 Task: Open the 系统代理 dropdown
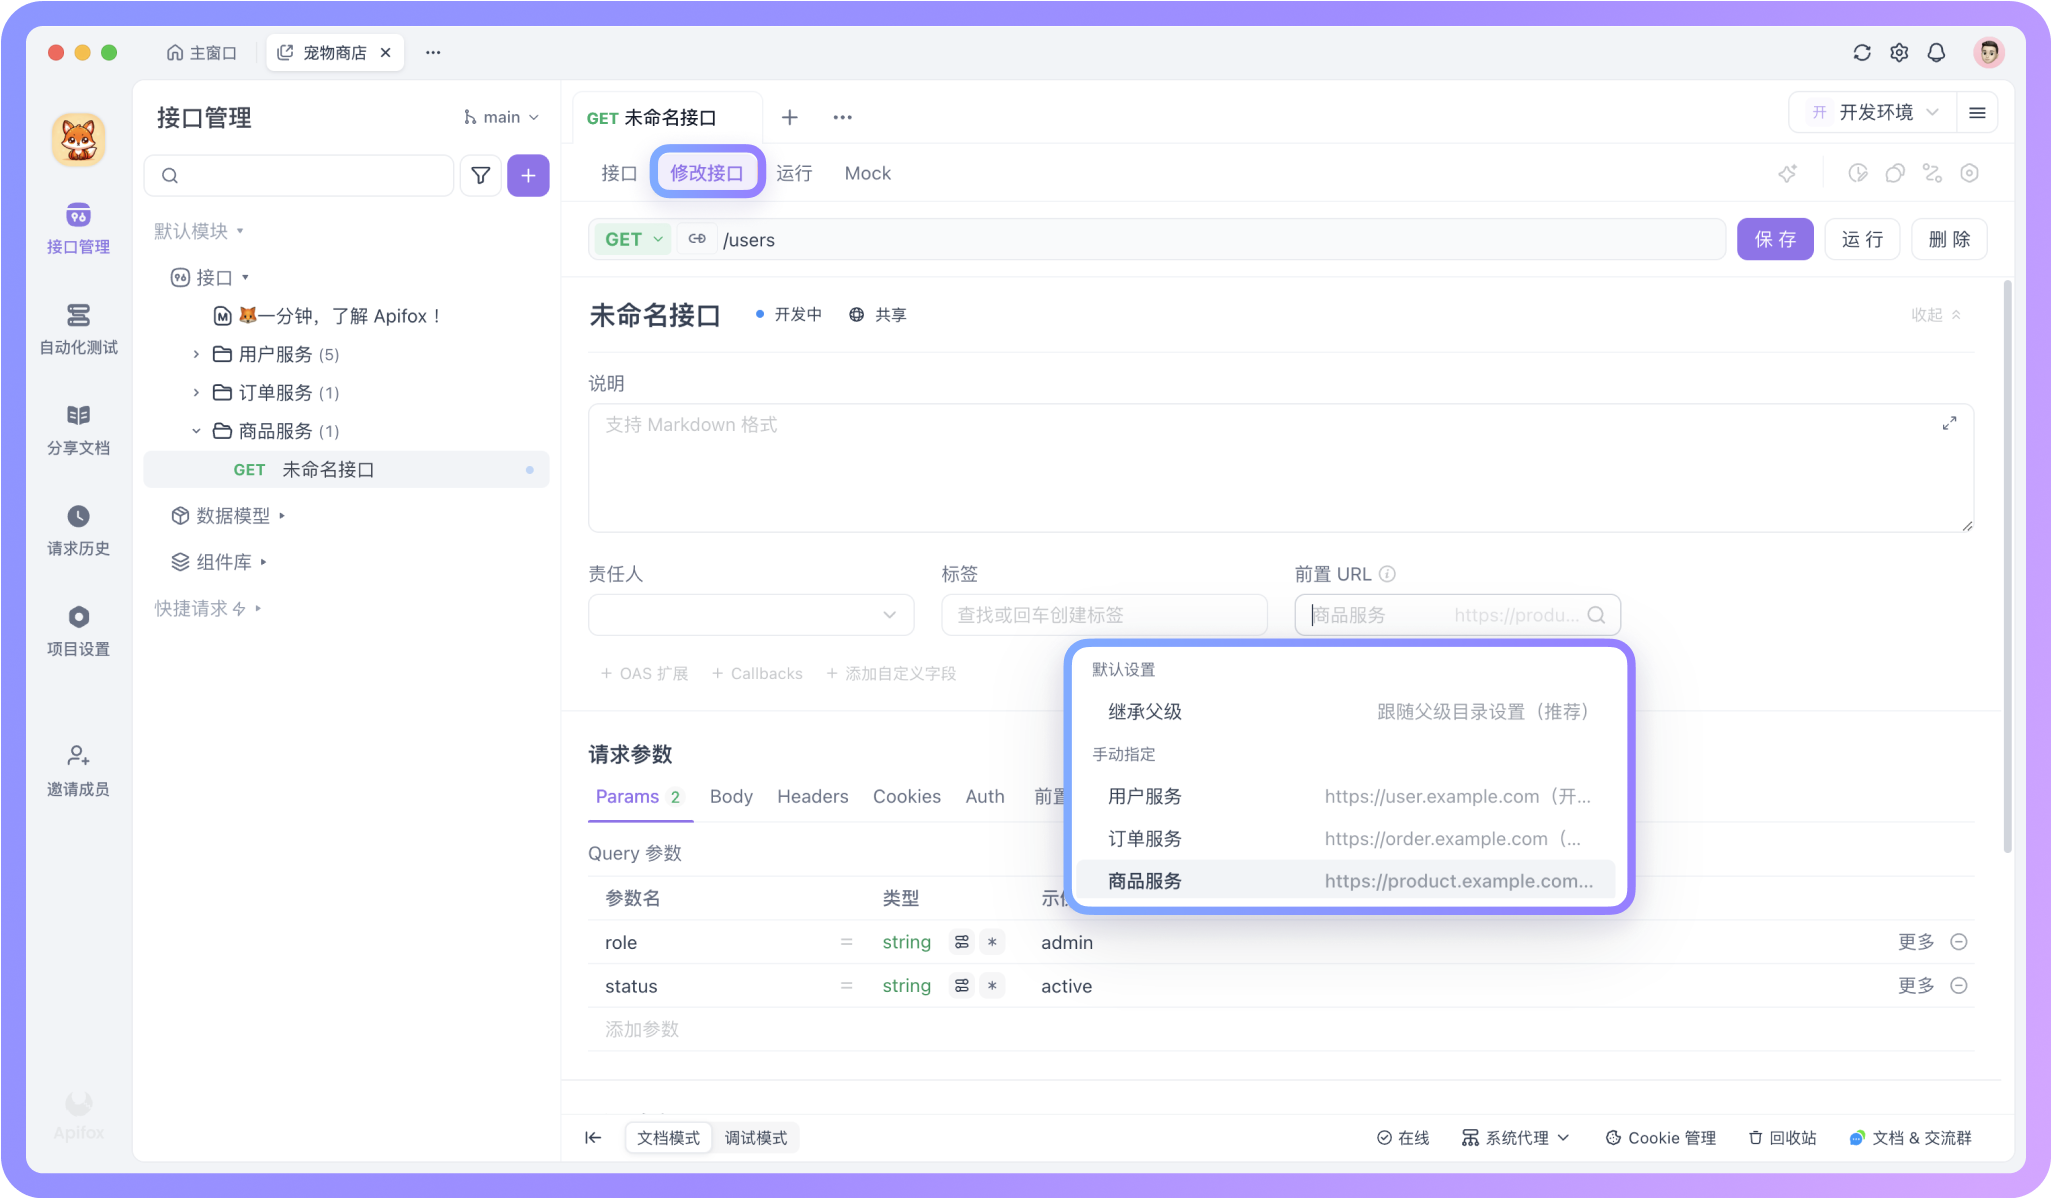coord(1515,1138)
